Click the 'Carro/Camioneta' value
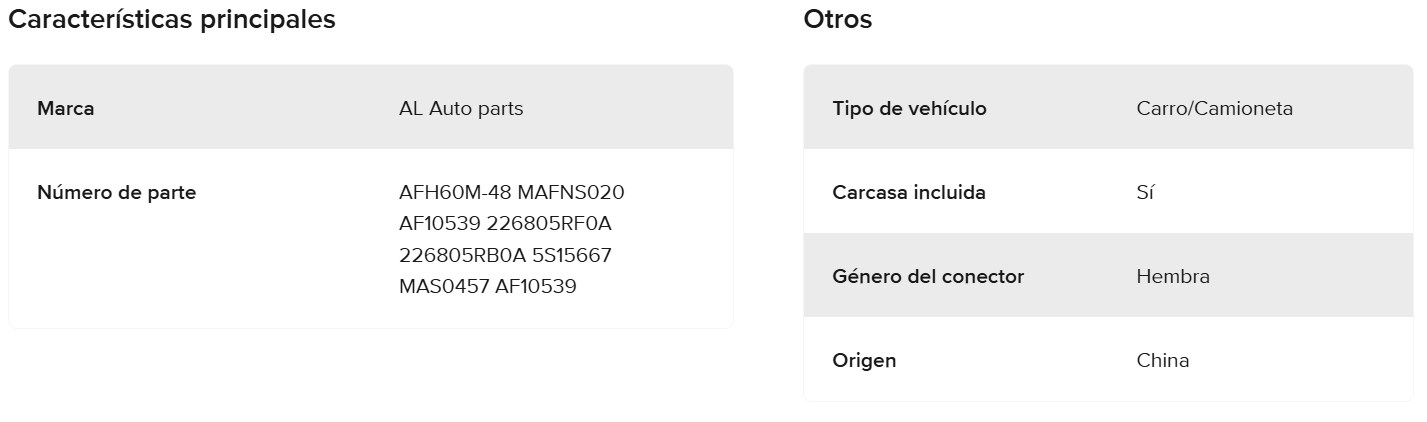The width and height of the screenshot is (1427, 422). [x=1214, y=108]
